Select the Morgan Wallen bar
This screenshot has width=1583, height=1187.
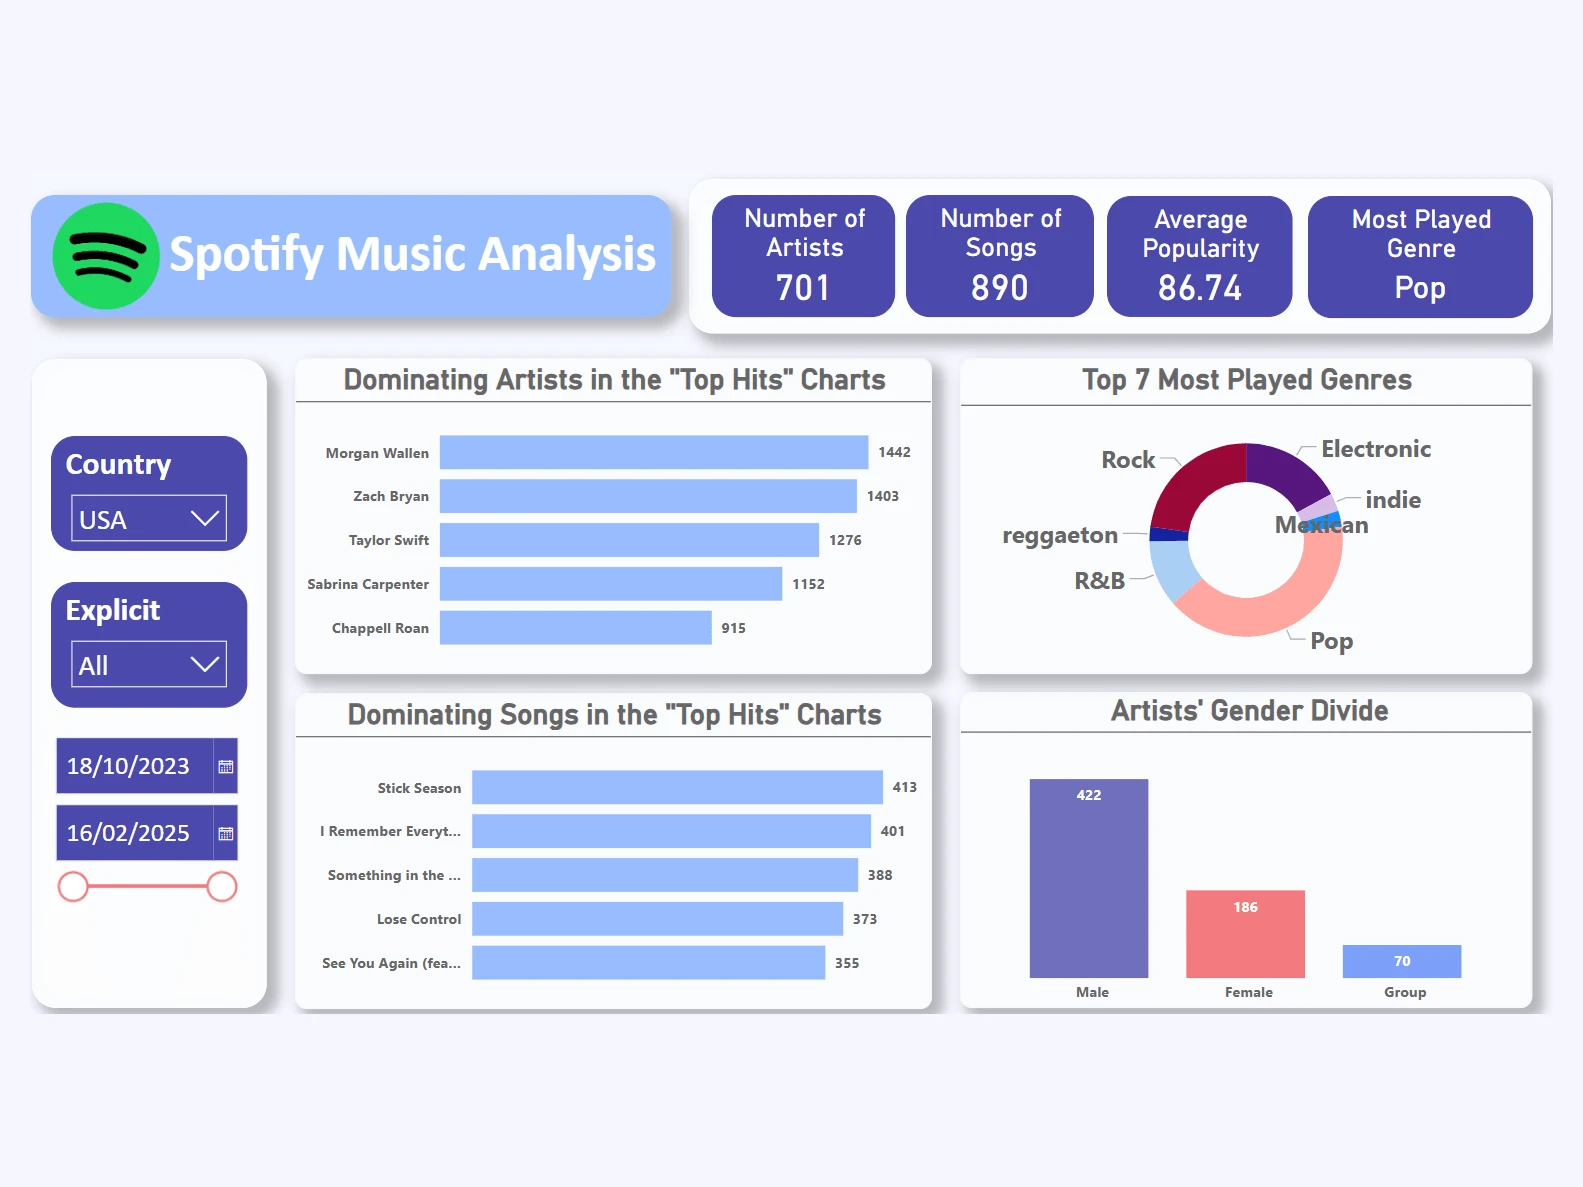[654, 452]
